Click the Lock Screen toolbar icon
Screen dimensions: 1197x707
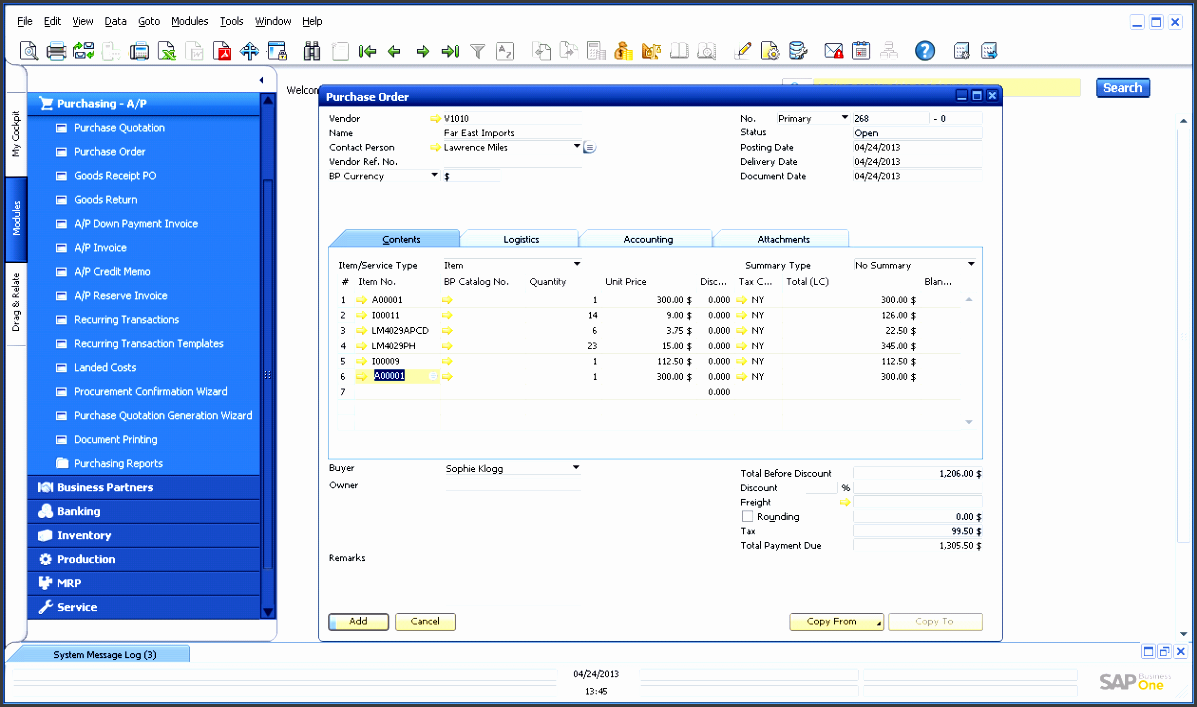[277, 51]
